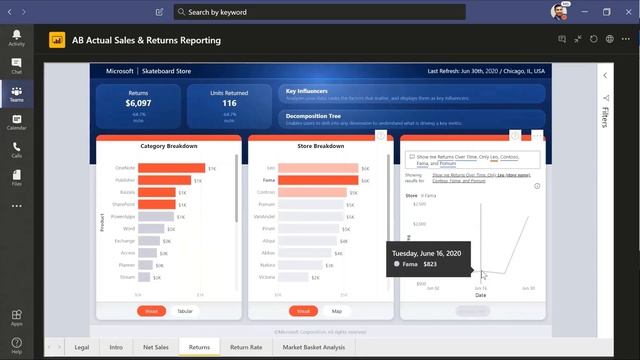Start a new chat with compose icon

point(160,12)
